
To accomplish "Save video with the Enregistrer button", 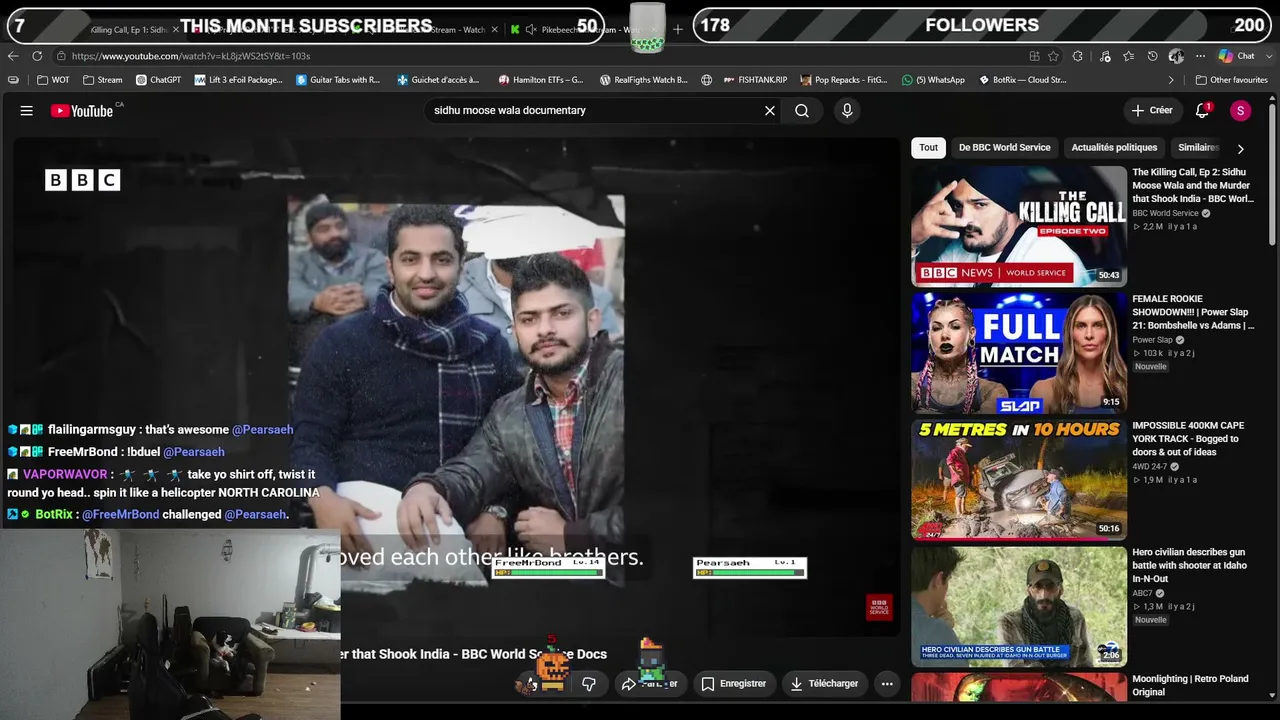I will point(733,684).
